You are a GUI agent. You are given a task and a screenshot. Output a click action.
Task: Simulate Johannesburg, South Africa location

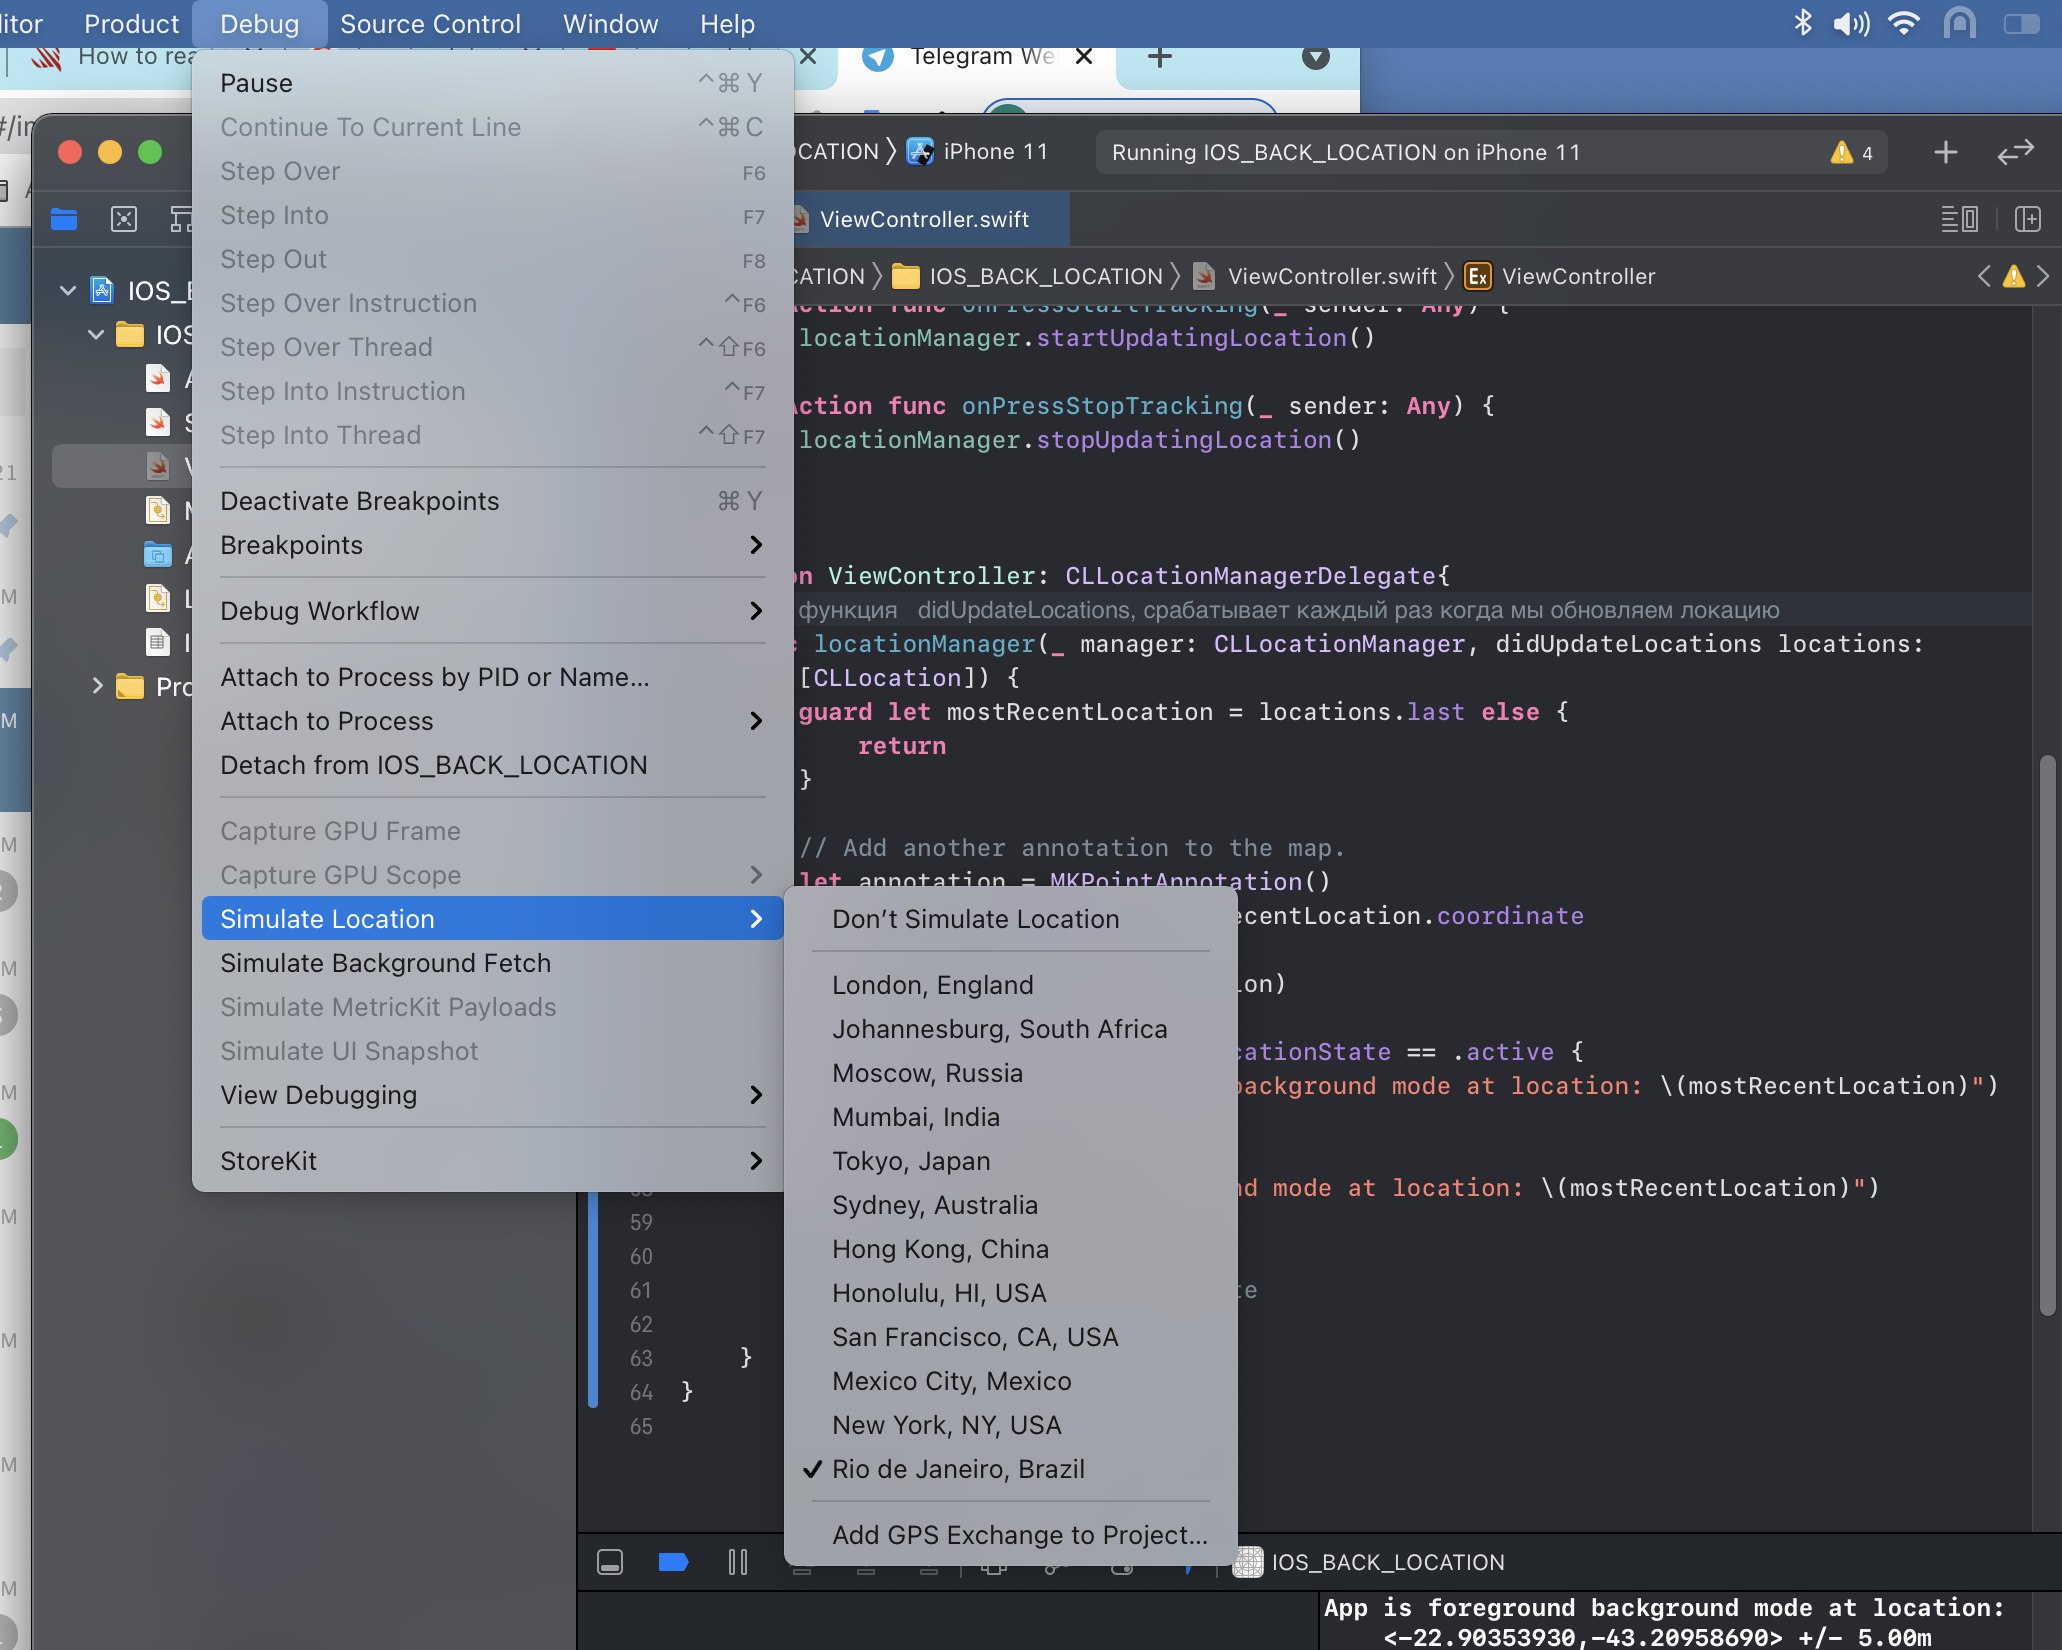pos(1011,1029)
